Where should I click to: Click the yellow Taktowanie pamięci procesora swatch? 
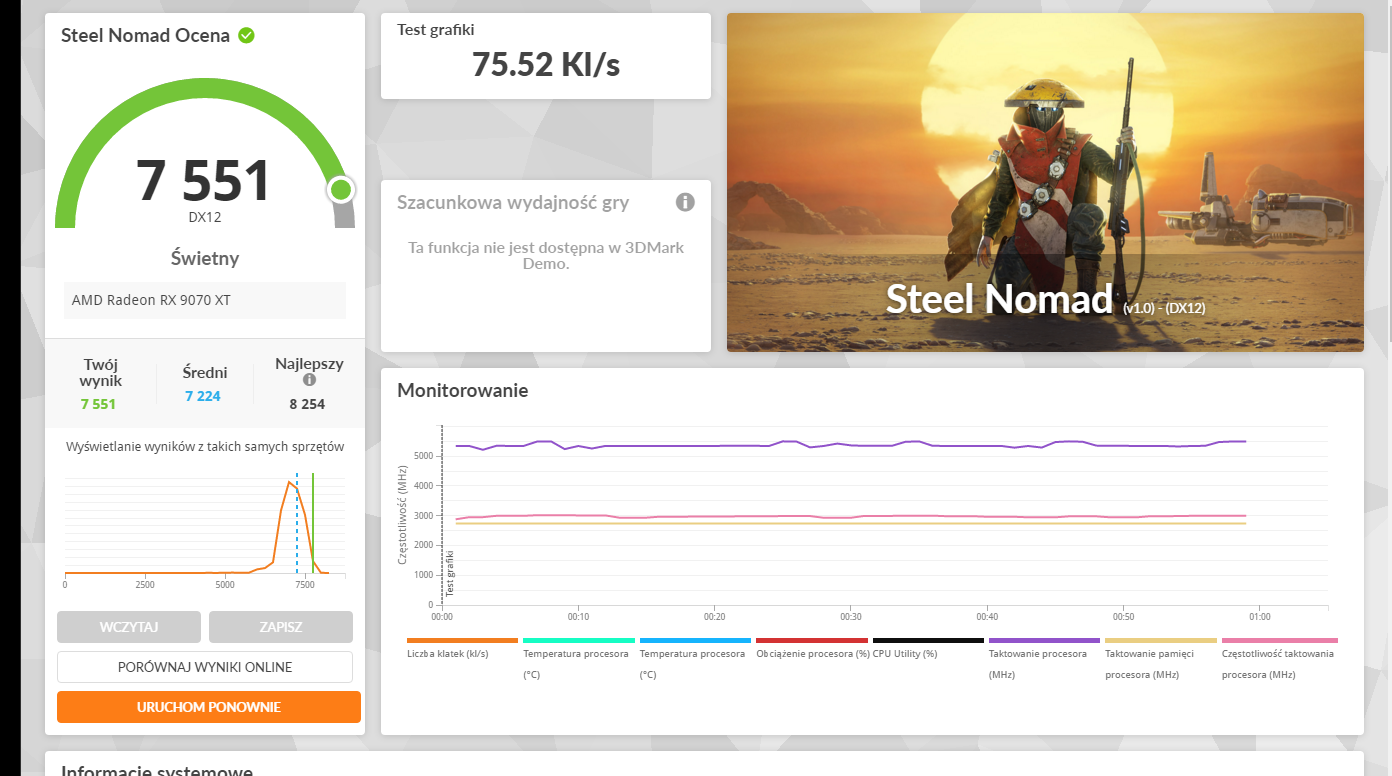(1161, 640)
